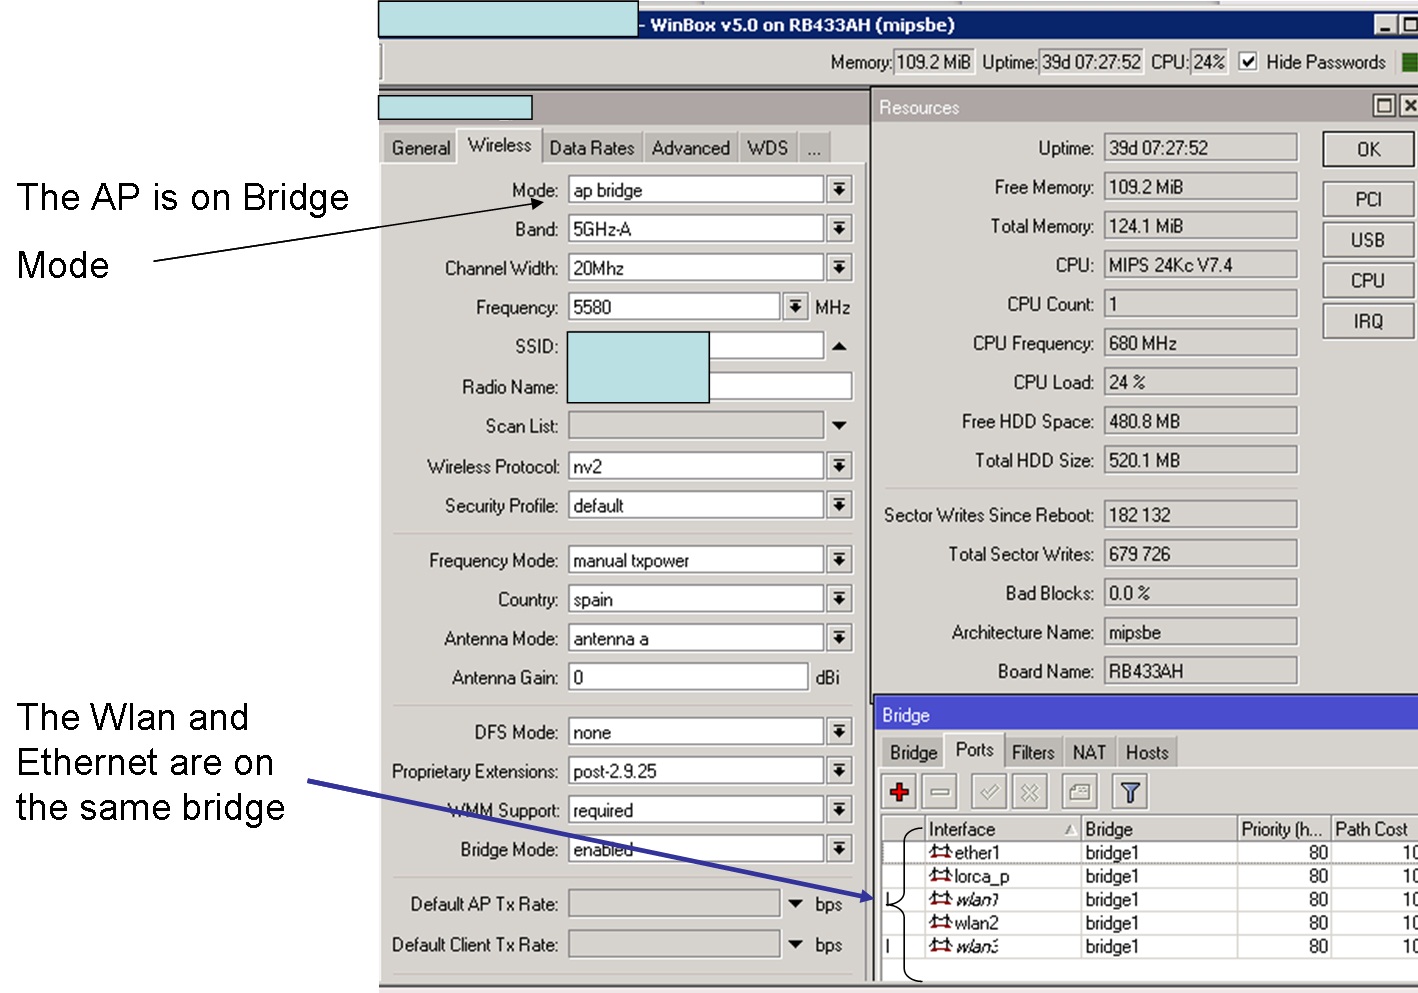The image size is (1418, 993).
Task: Switch to the WDS tab
Action: [768, 148]
